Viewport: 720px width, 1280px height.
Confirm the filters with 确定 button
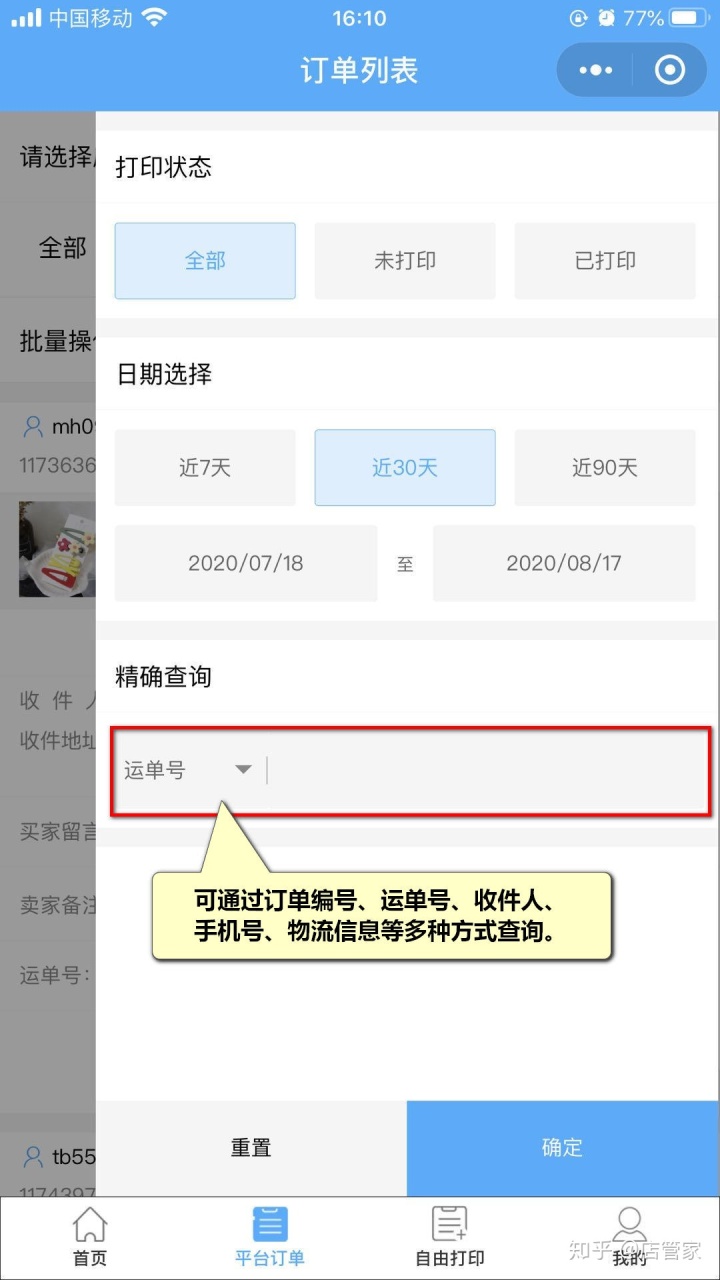[x=562, y=1148]
